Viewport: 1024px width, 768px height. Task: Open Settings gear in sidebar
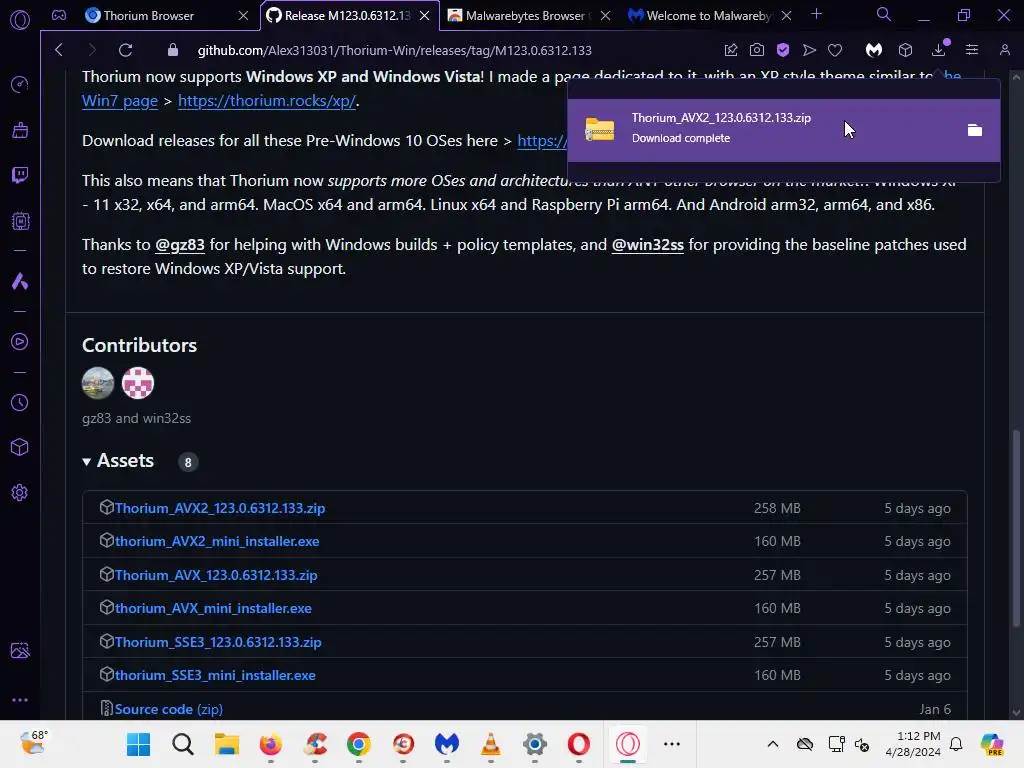tap(20, 492)
